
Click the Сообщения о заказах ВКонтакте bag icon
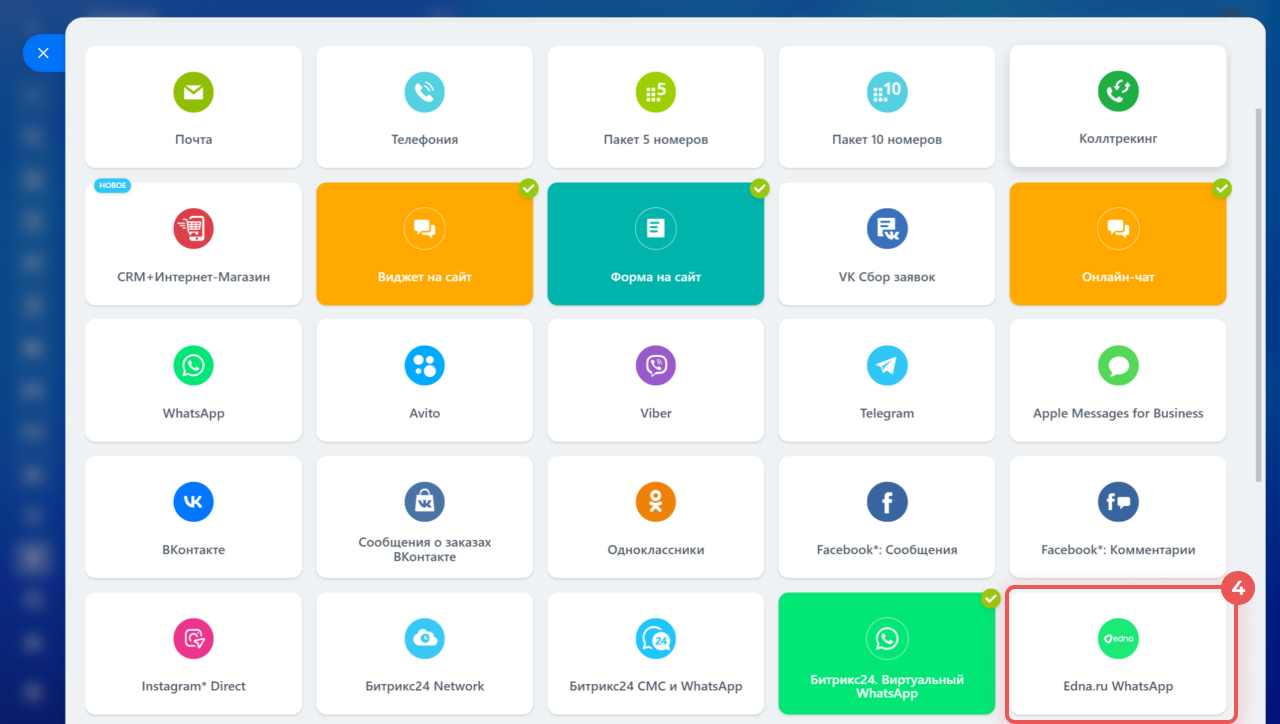coord(424,502)
